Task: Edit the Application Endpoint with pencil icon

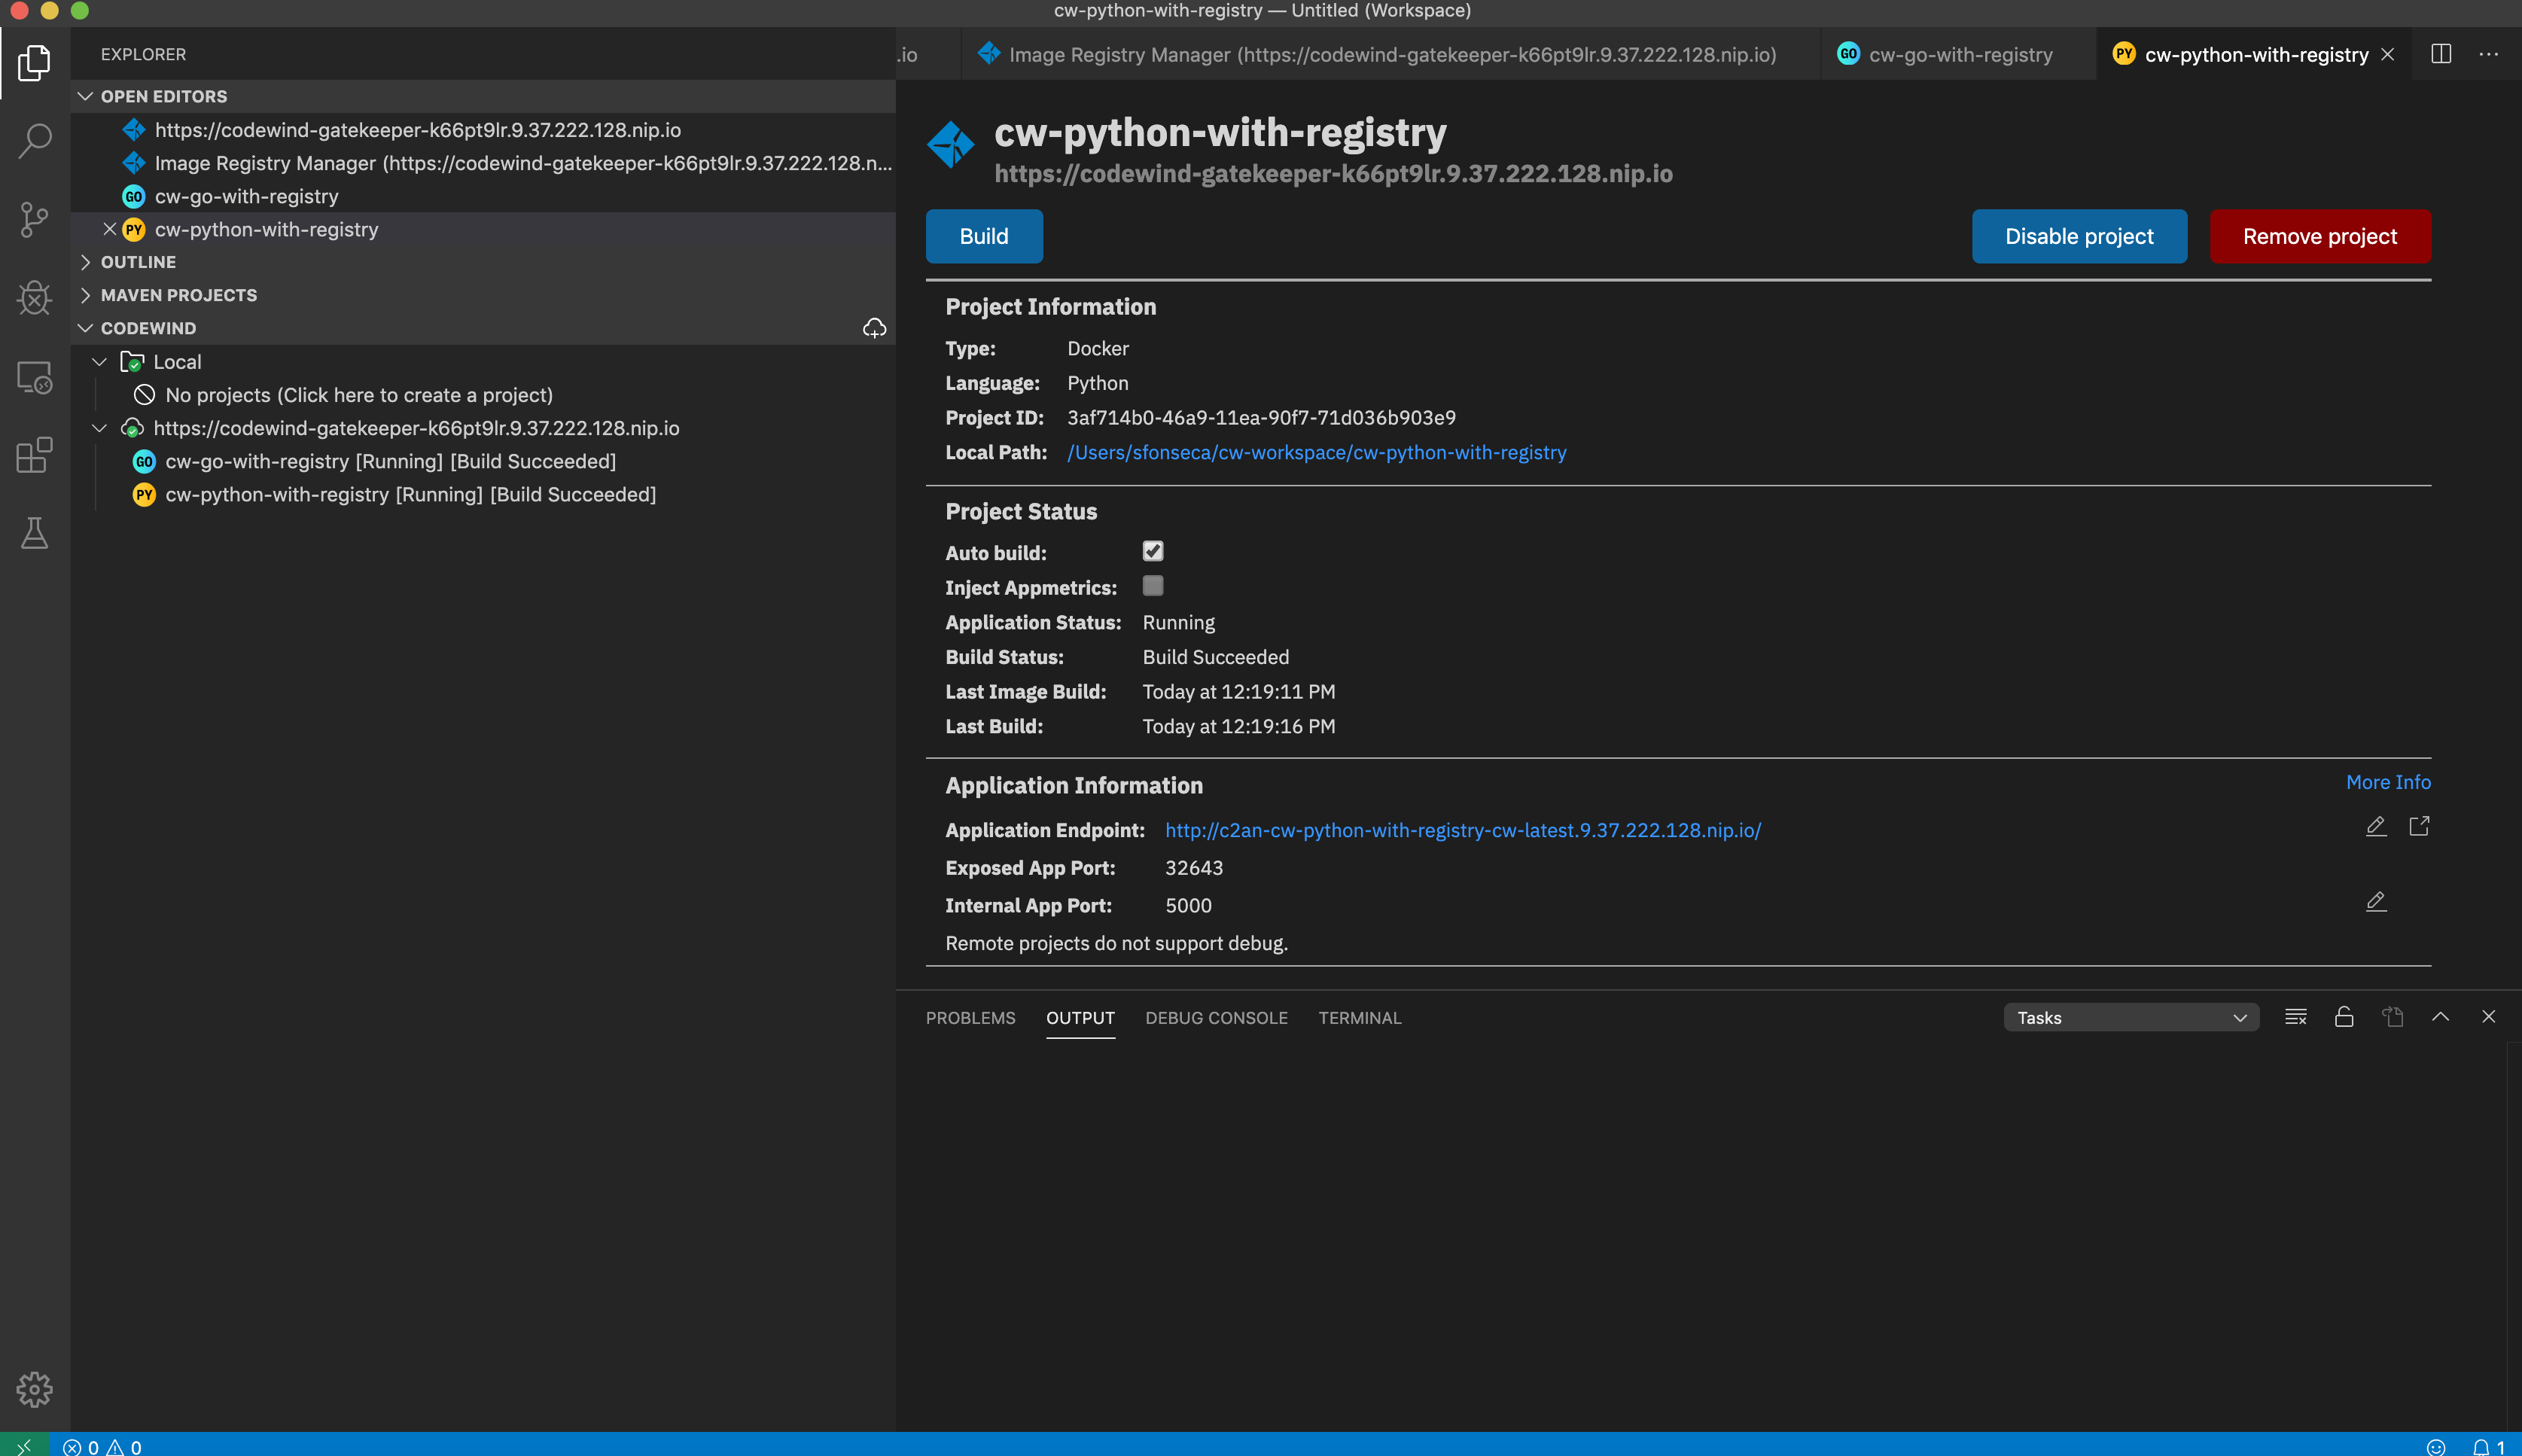Action: coord(2376,826)
